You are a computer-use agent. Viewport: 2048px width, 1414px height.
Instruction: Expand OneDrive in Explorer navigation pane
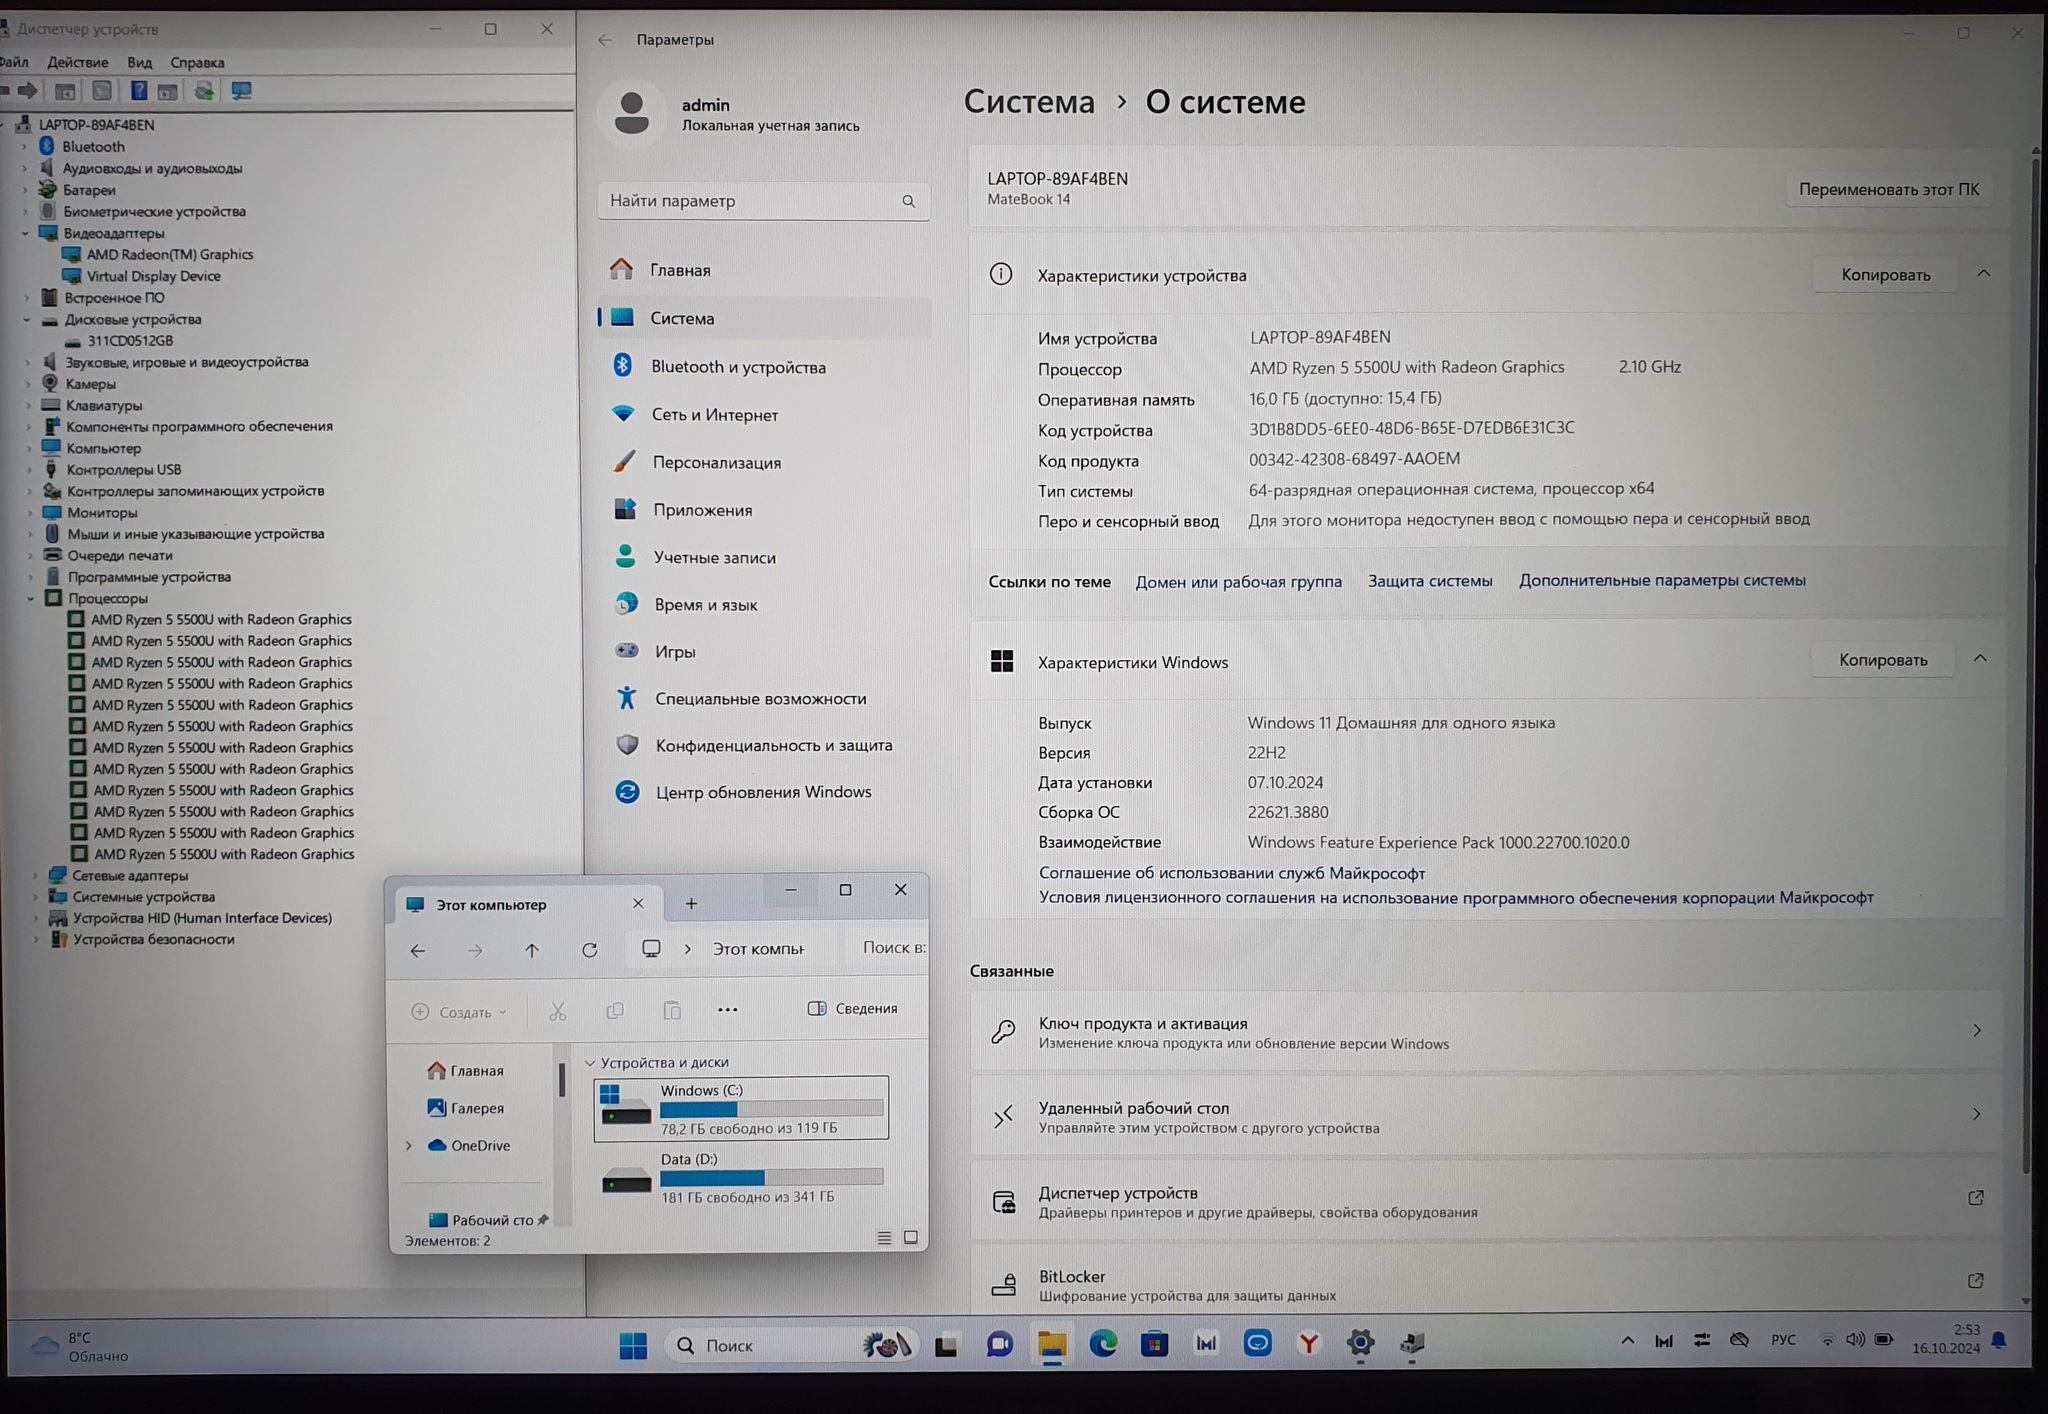(x=409, y=1146)
